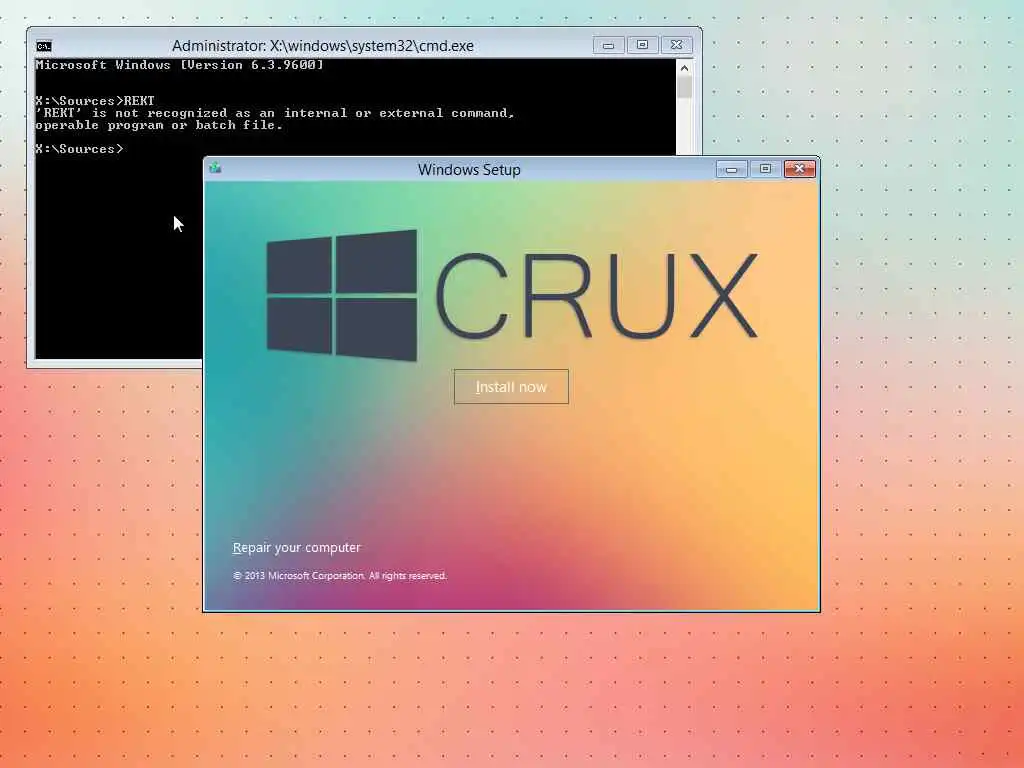The image size is (1024, 768).
Task: Close the Windows Setup window
Action: click(x=799, y=169)
